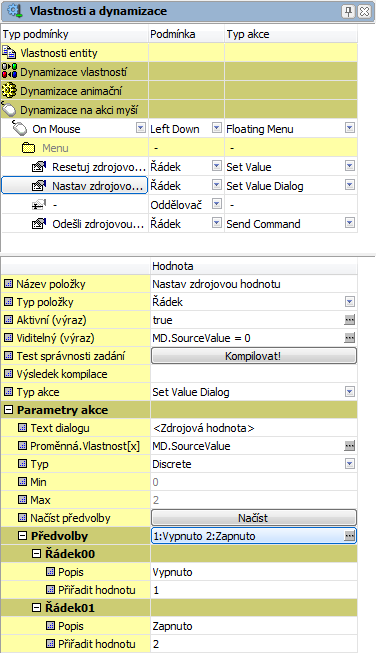376x653 pixels.
Task: Collapse the Parametry akce section
Action: 8,410
